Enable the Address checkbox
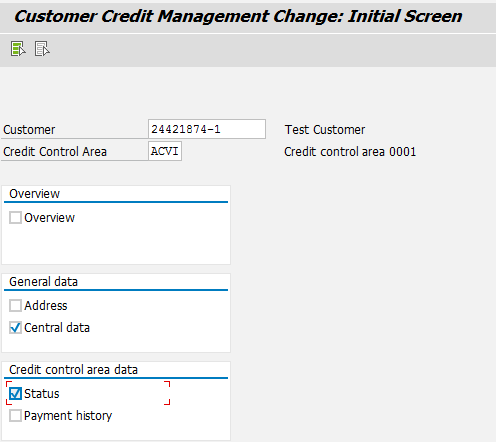Image resolution: width=496 pixels, height=442 pixels. point(15,305)
